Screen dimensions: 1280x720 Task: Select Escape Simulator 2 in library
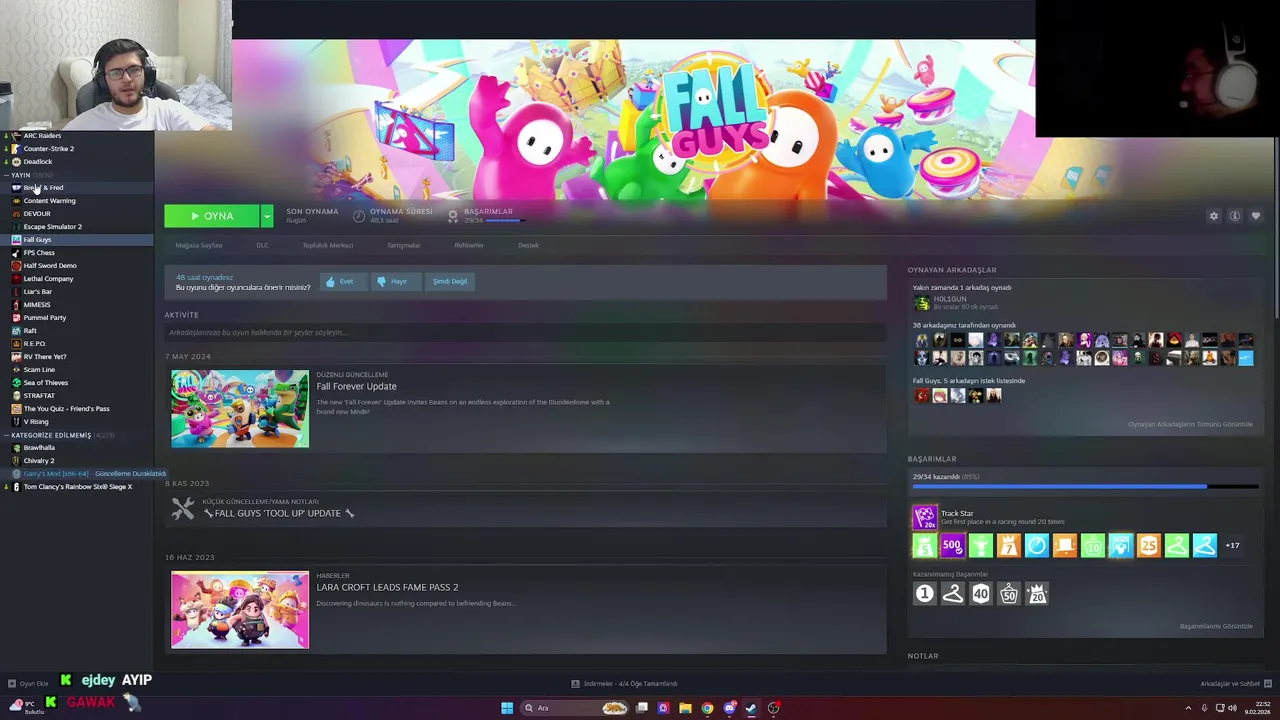52,226
